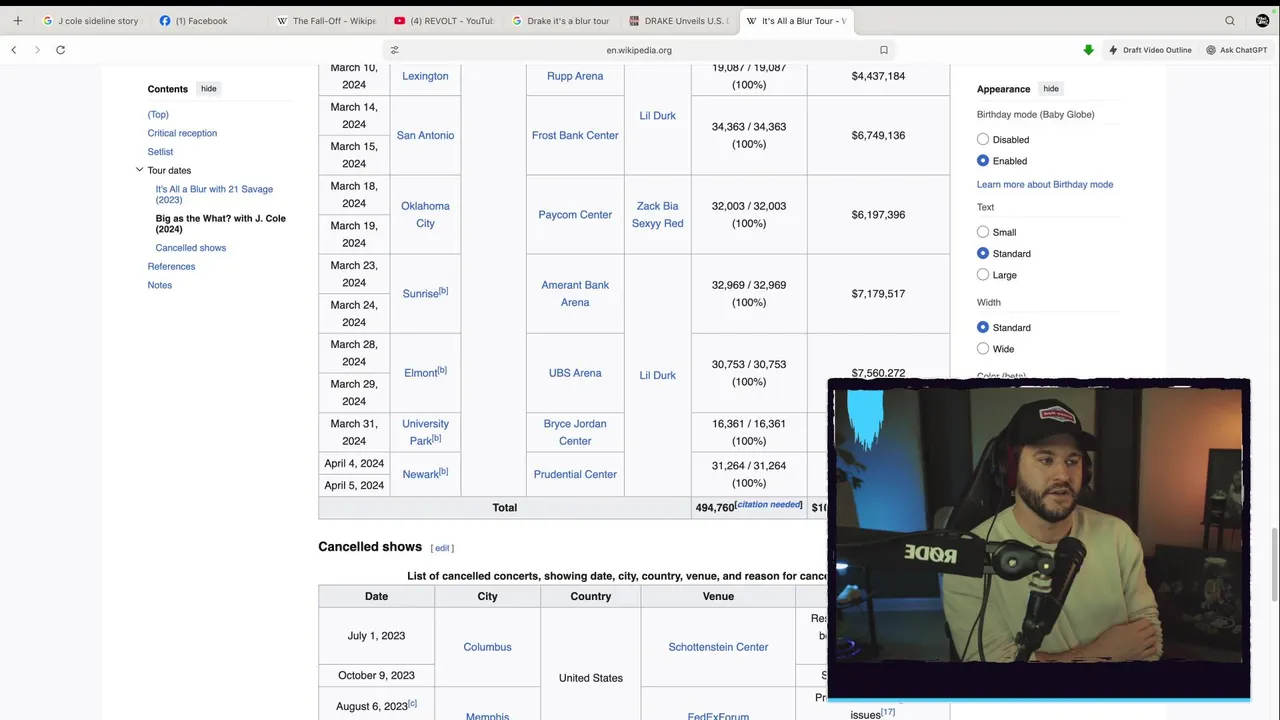Open site settings icon in address bar

394,50
